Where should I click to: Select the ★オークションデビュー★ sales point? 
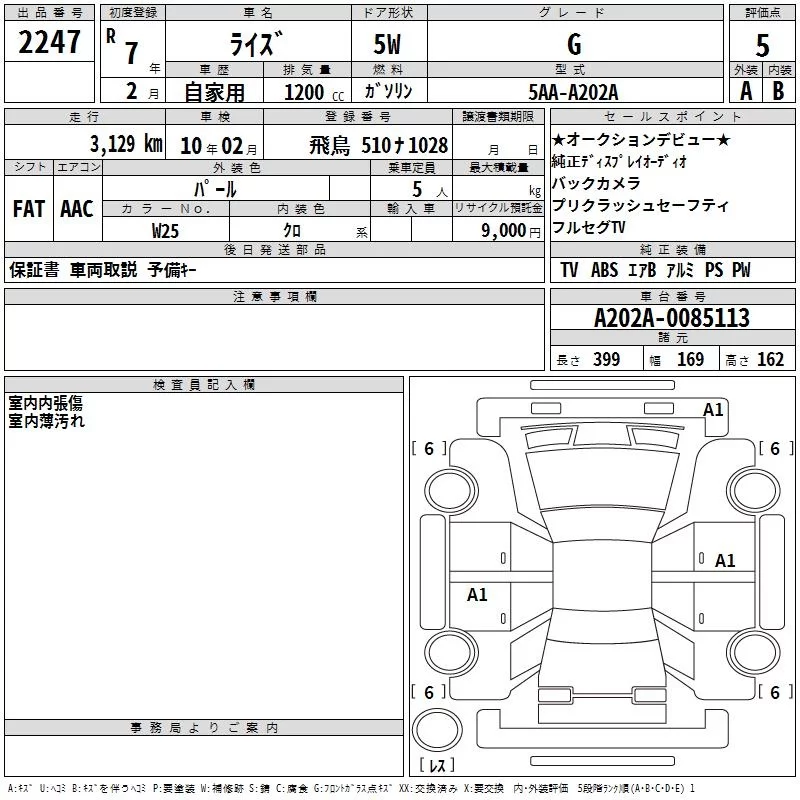pos(641,139)
